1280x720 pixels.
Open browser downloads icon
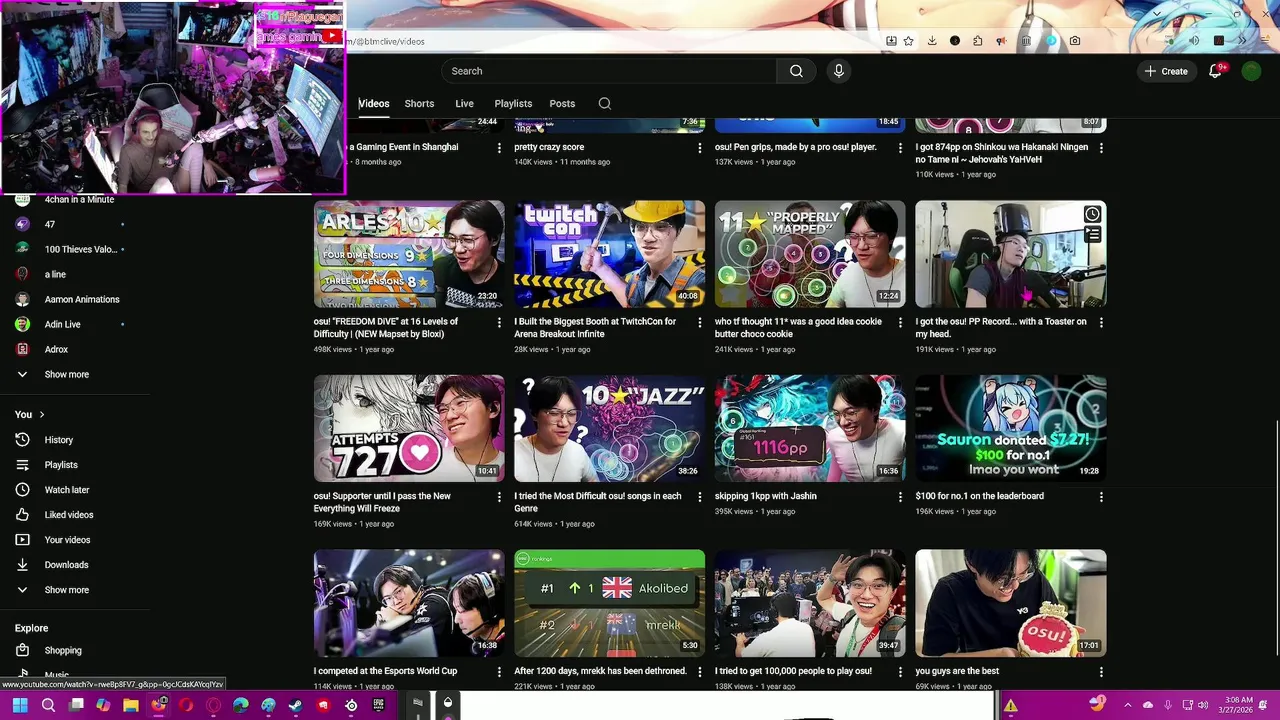pyautogui.click(x=932, y=41)
